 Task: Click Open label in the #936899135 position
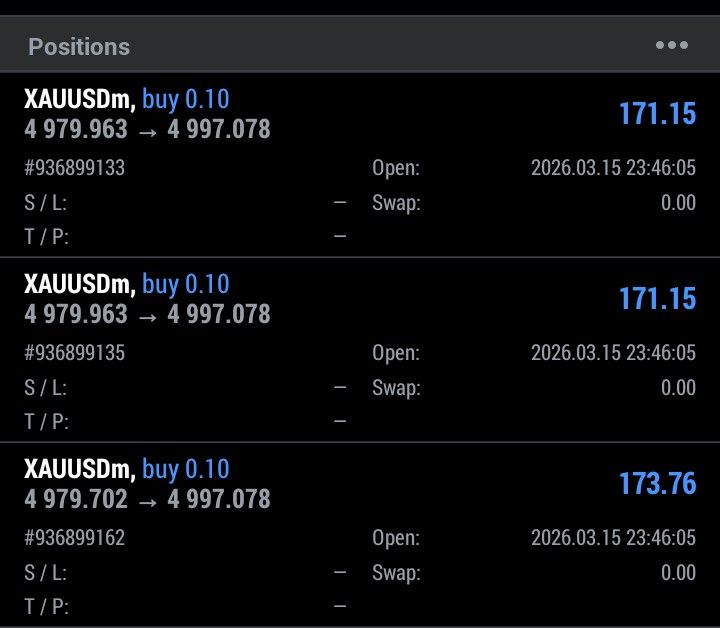396,353
